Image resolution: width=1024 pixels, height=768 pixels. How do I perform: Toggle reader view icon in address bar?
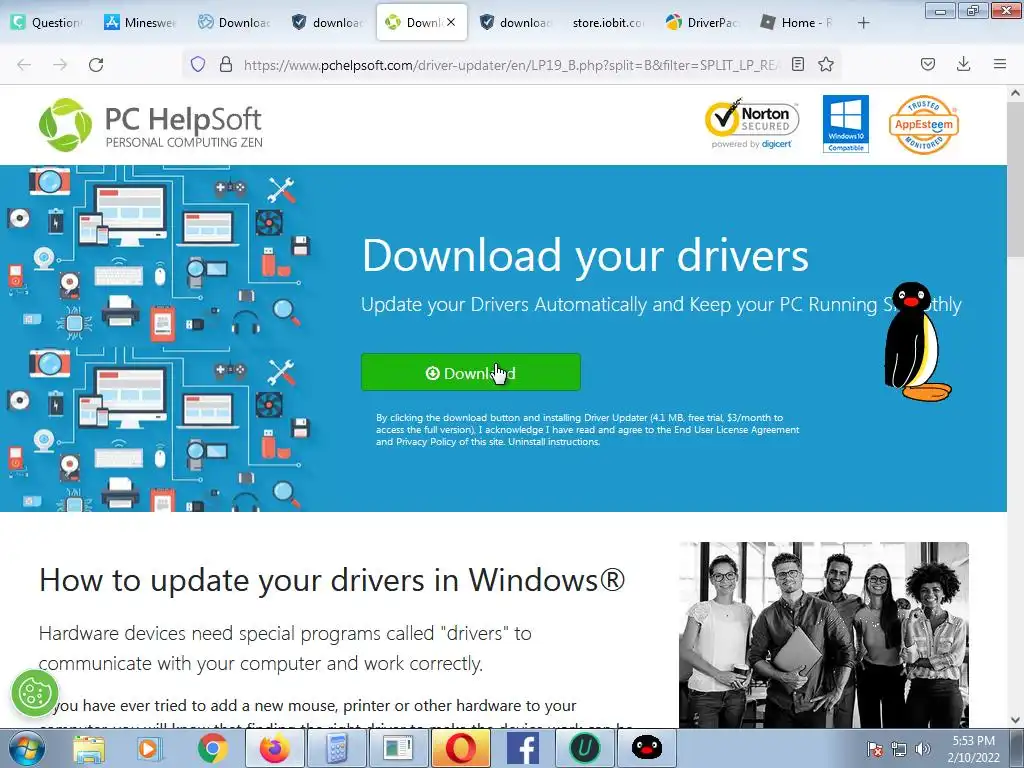[798, 64]
